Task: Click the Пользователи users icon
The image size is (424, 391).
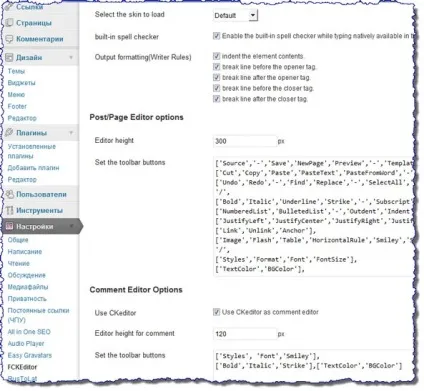Action: click(x=10, y=194)
